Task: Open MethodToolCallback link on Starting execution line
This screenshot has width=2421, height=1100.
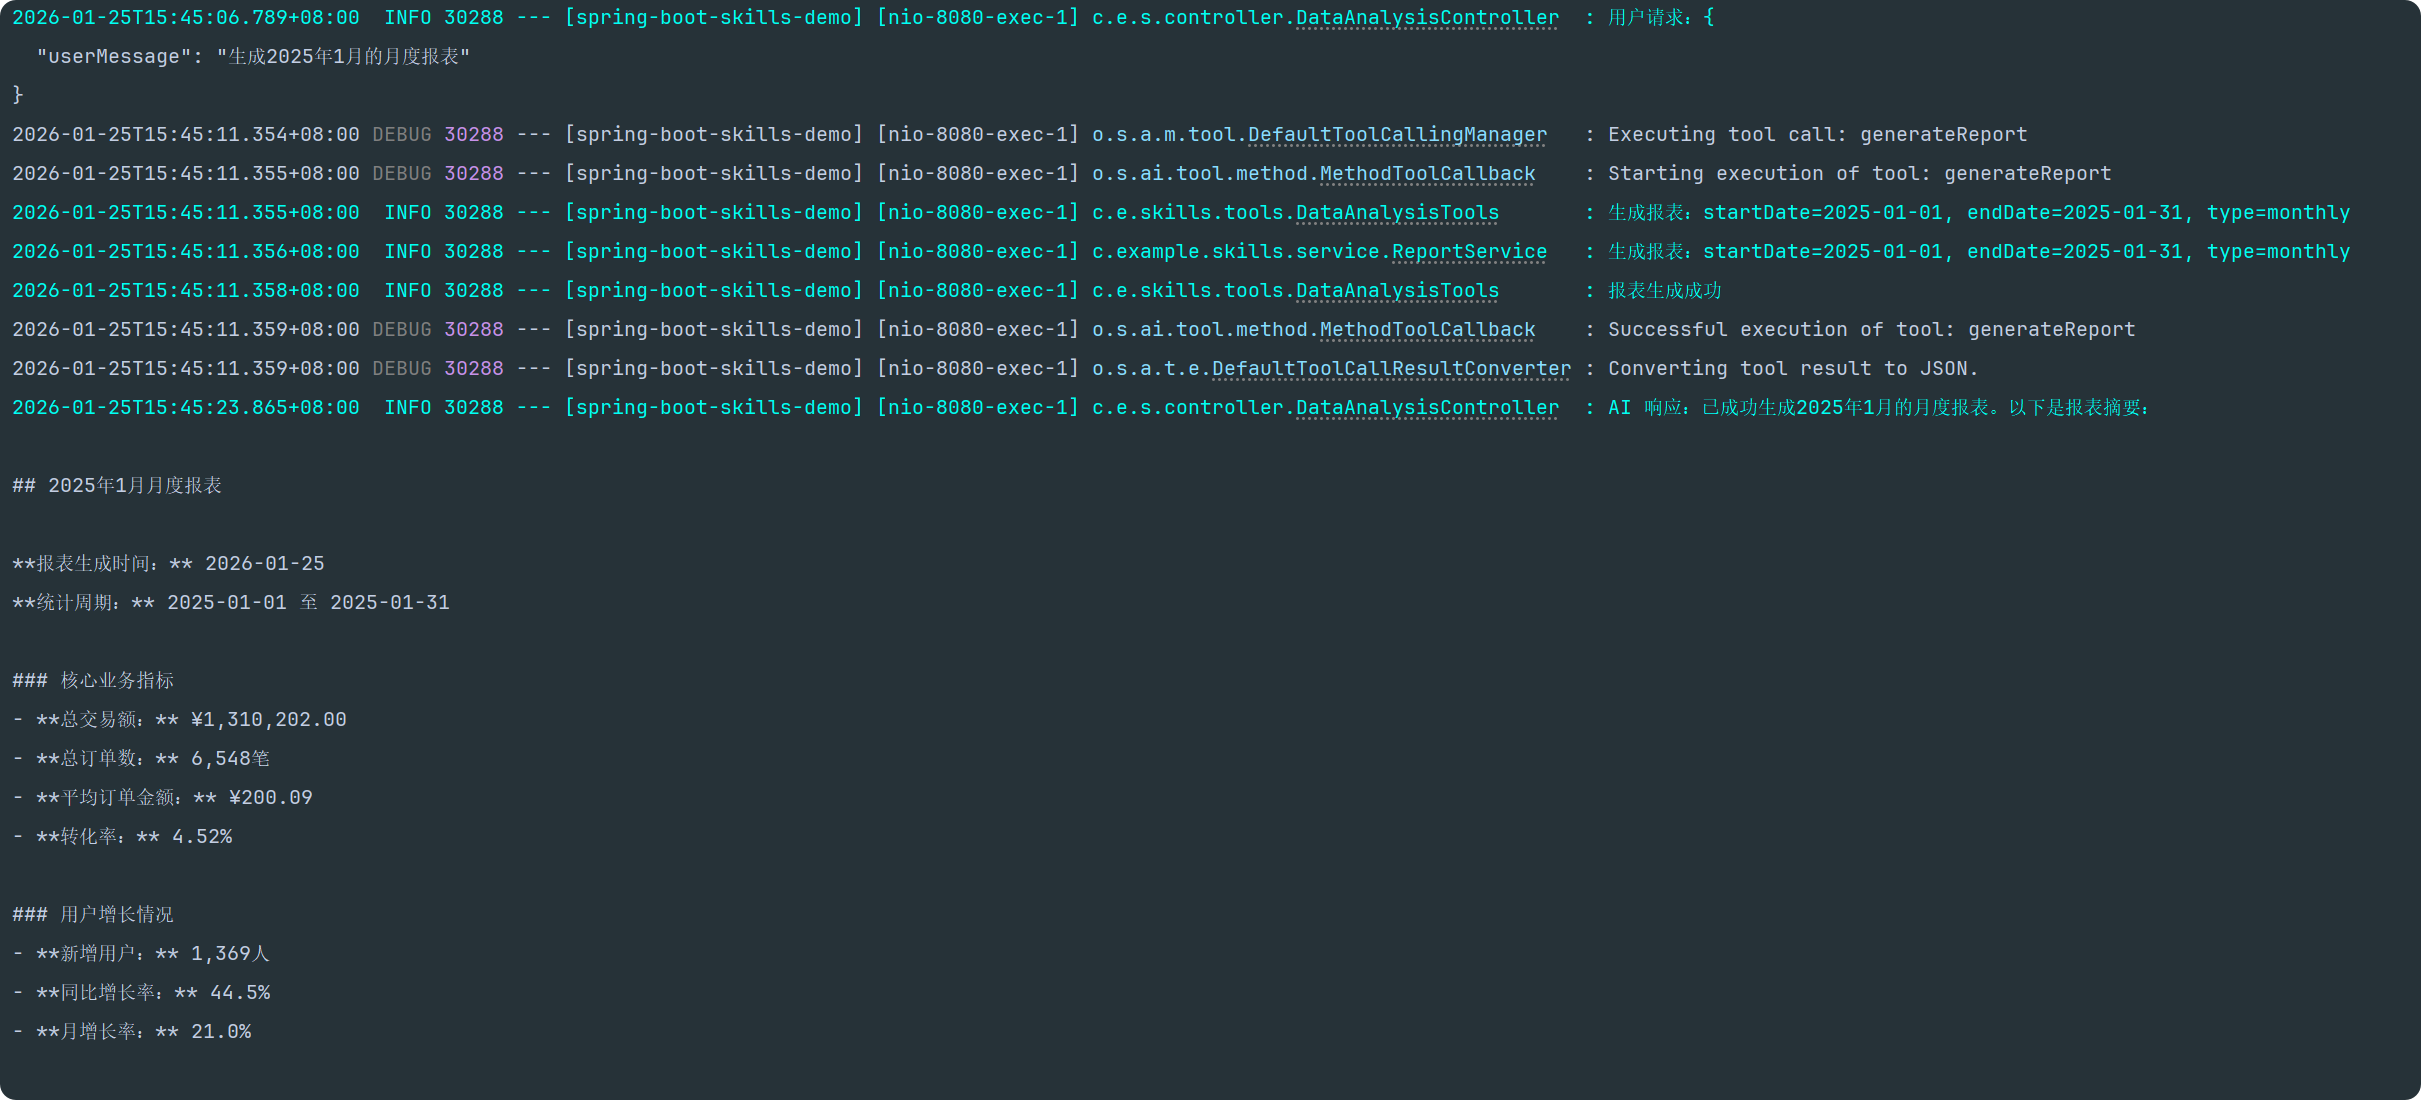Action: [1427, 174]
